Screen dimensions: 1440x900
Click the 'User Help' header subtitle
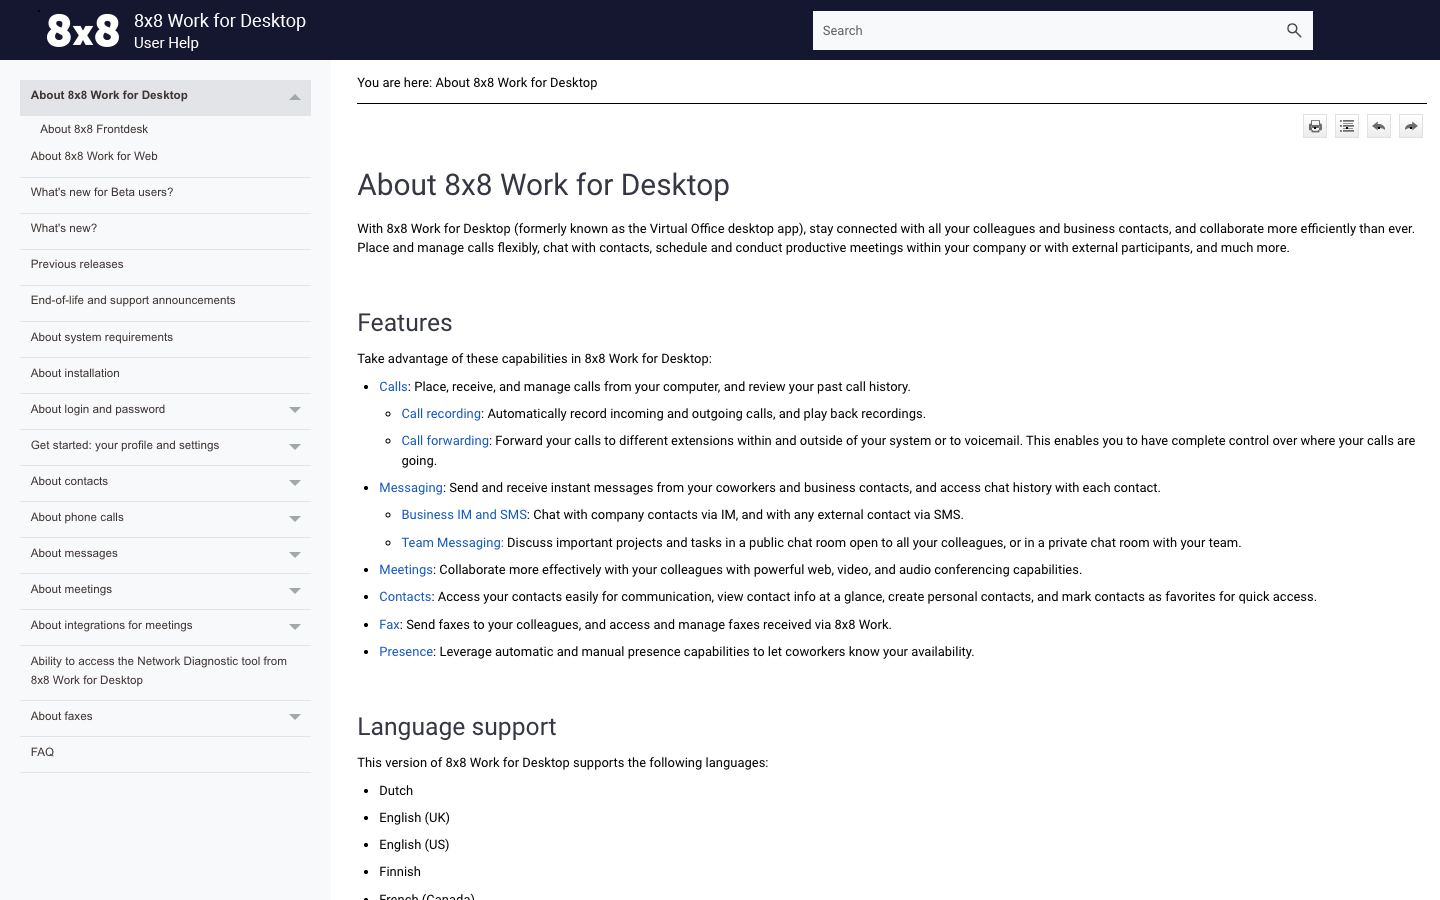click(166, 43)
